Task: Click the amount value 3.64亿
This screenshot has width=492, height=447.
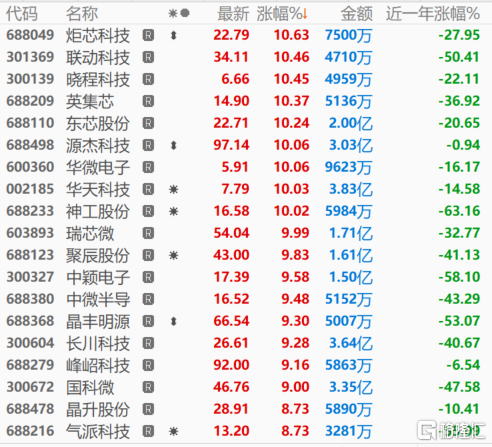Action: click(351, 343)
